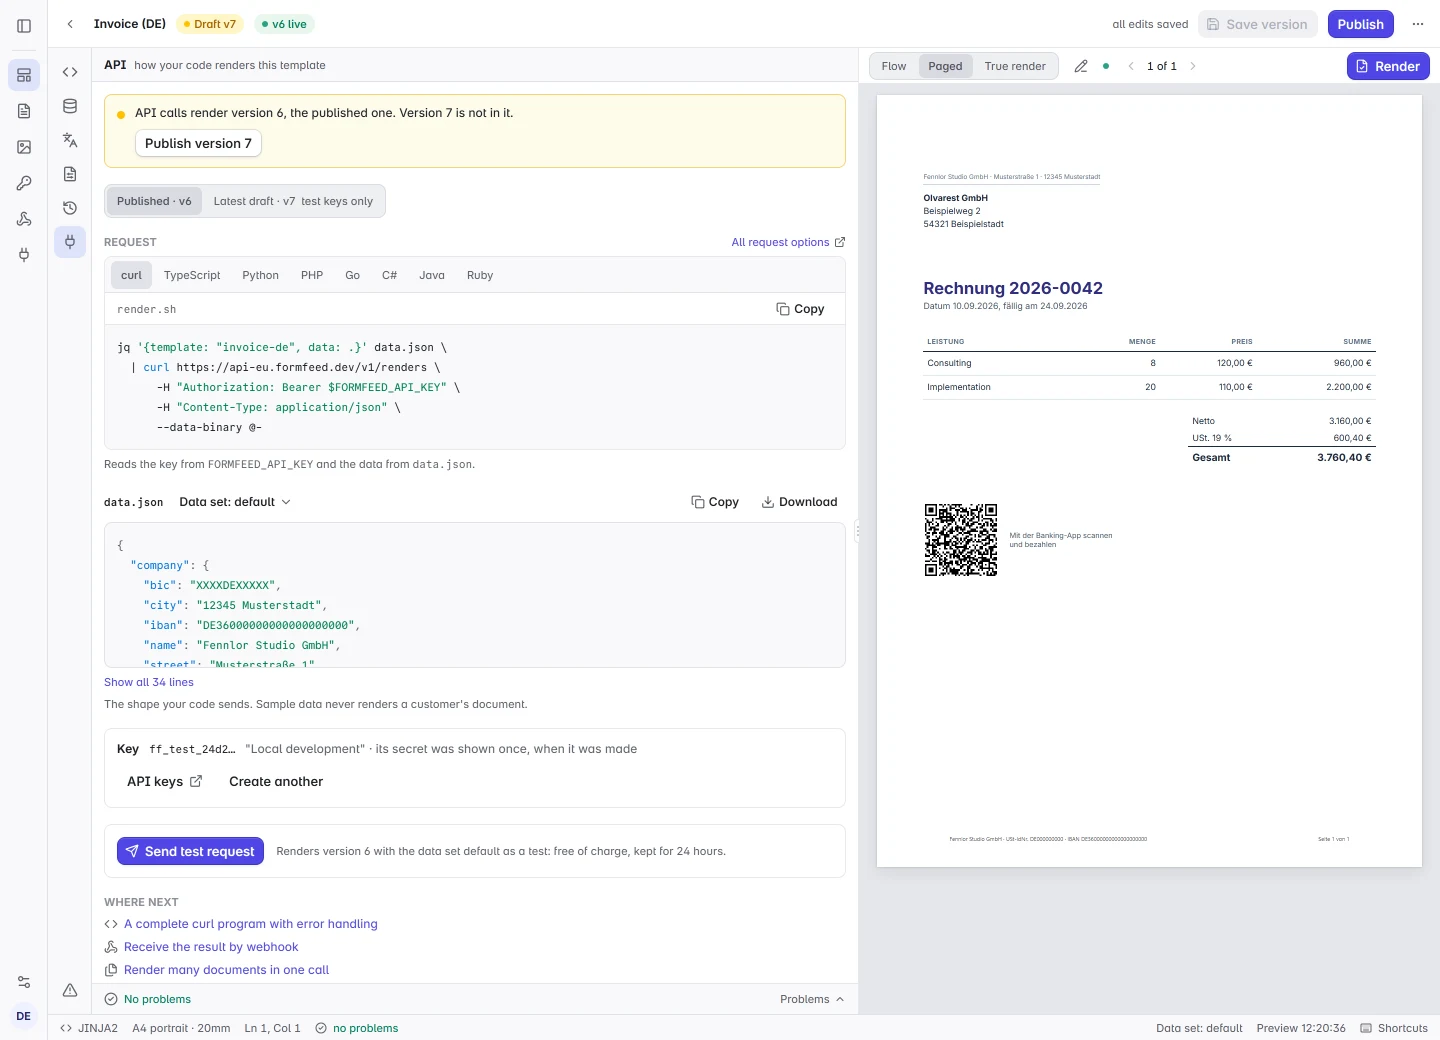Switch preview to Paged mode

pos(945,66)
